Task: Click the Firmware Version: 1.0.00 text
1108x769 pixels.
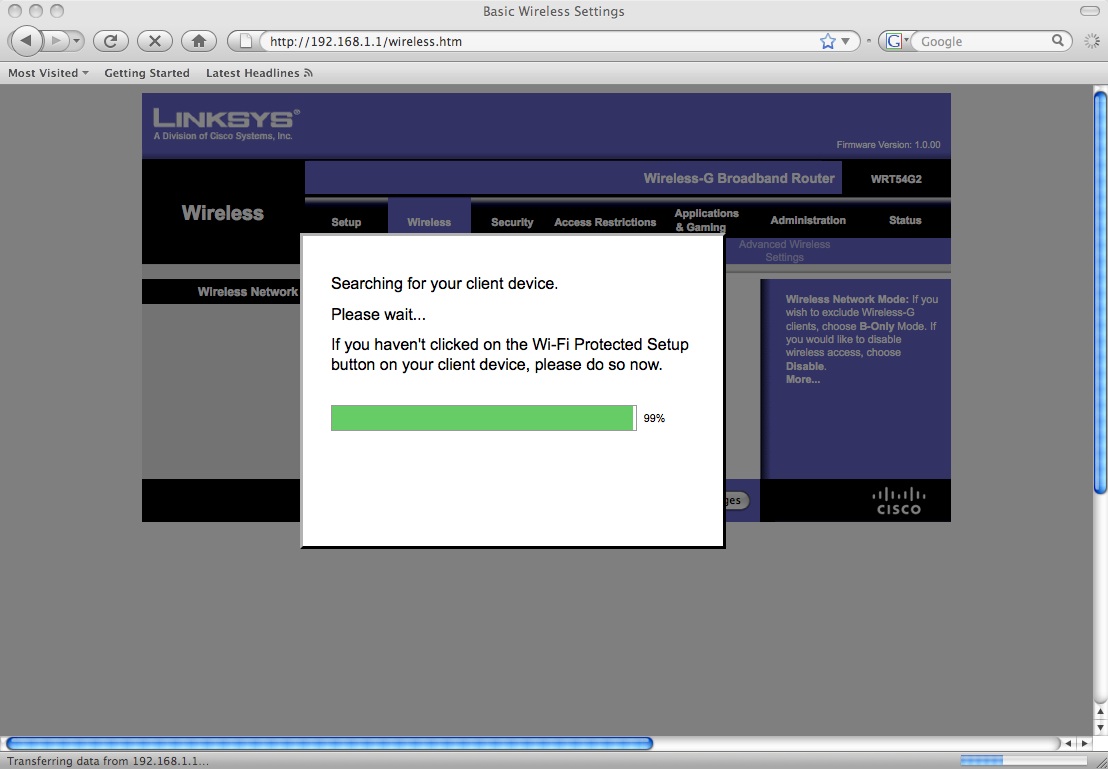Action: [888, 145]
